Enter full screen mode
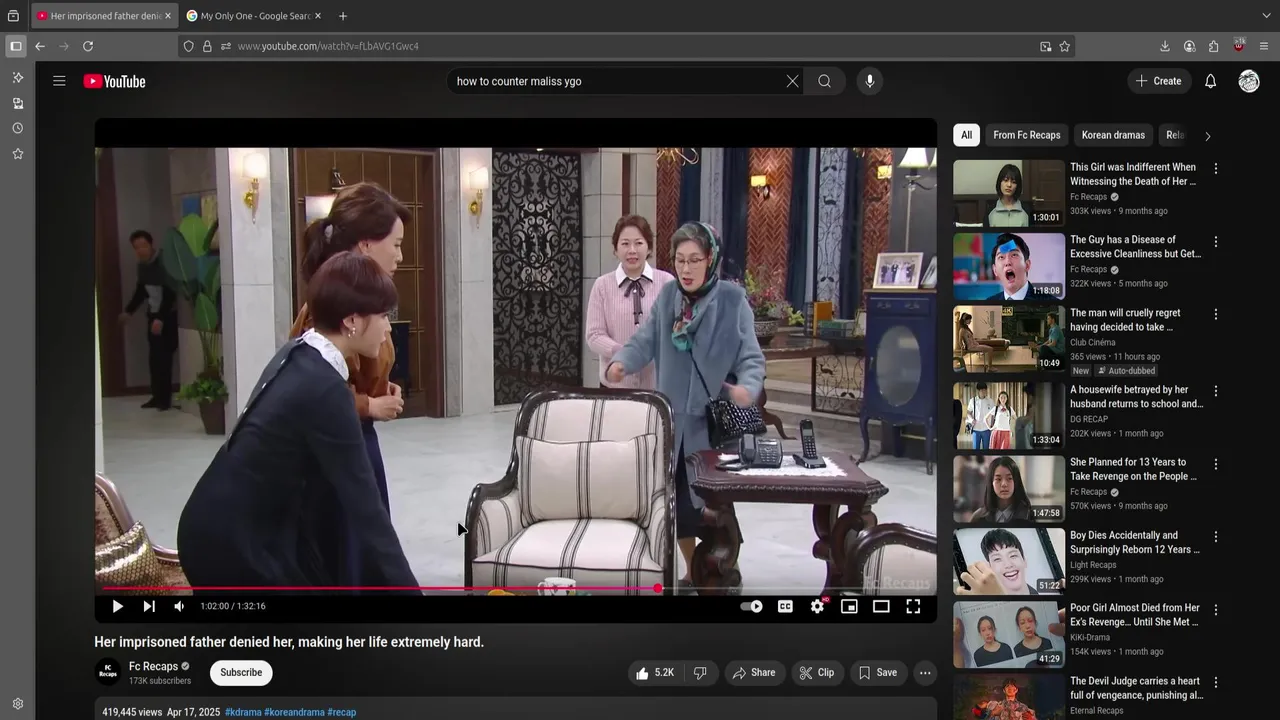 click(913, 606)
